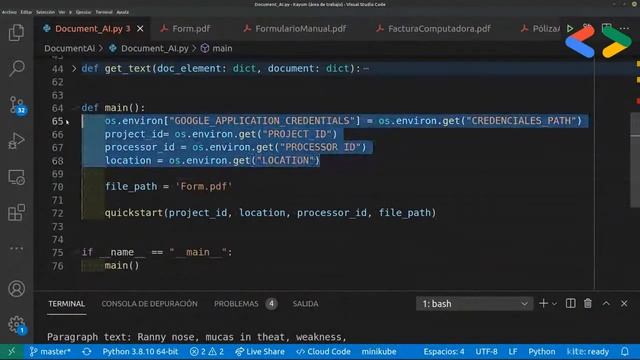Open the Explorer view in activity bar
Viewport: 640px width, 360px height.
(x=16, y=32)
